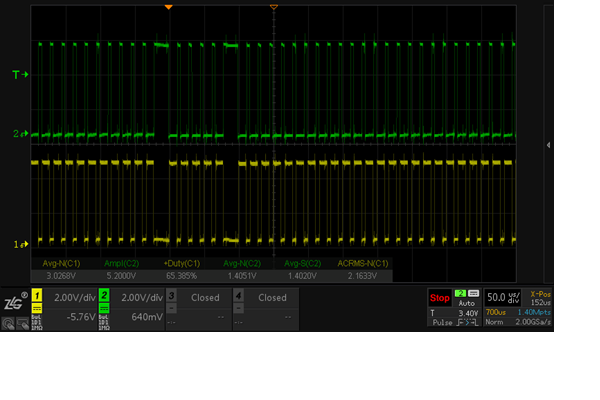The width and height of the screenshot is (600, 400).
Task: Select the 700us record time value
Action: (x=496, y=312)
